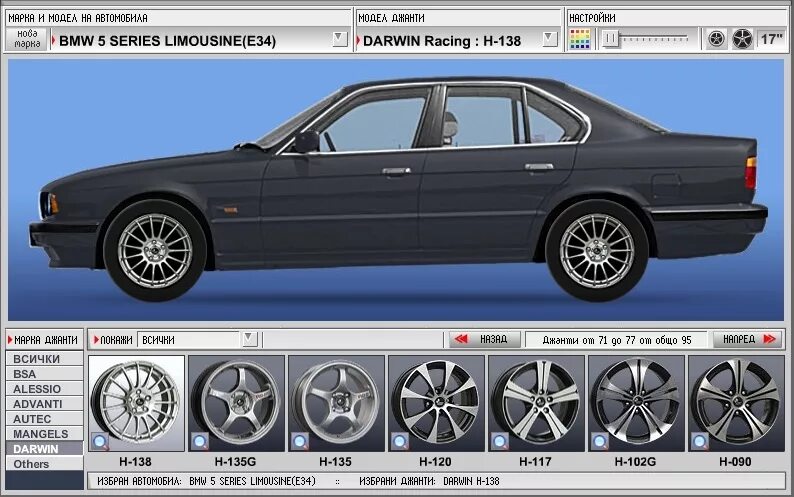Select the larger wheel size icon
This screenshot has height=497, width=794.
click(x=742, y=39)
